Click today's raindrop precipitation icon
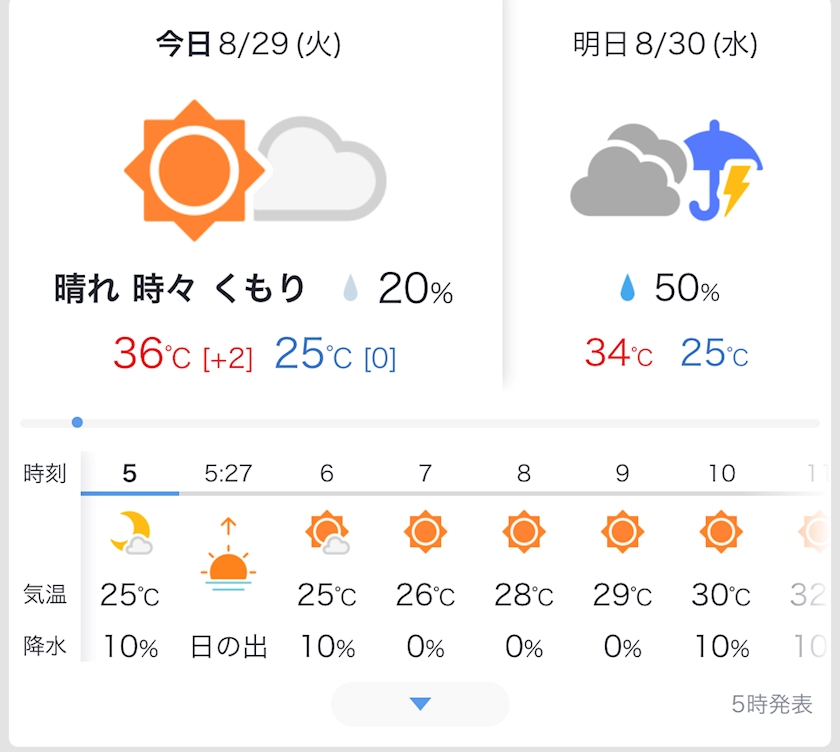This screenshot has height=752, width=840. (351, 290)
